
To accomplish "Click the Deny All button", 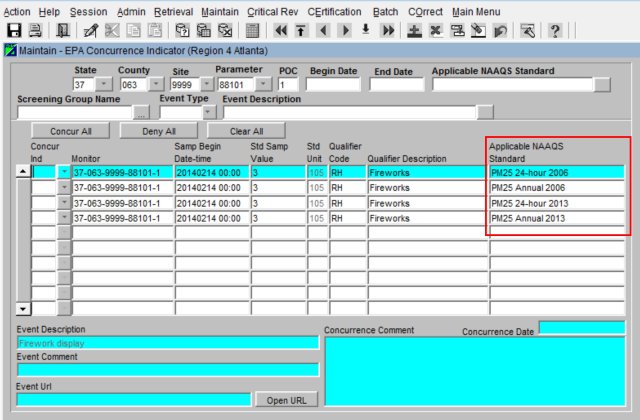I will click(x=159, y=131).
